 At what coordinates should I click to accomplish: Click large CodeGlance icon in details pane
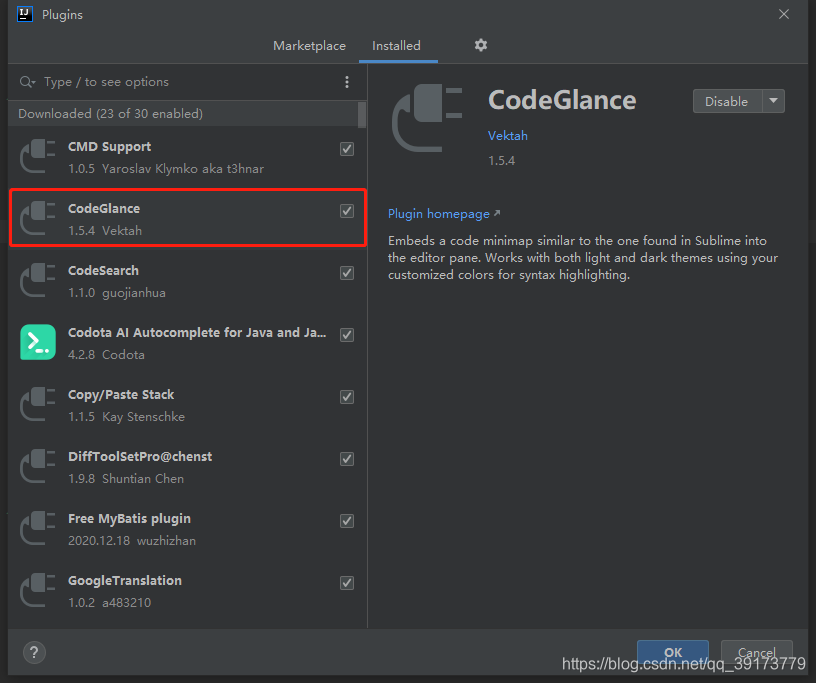[427, 118]
